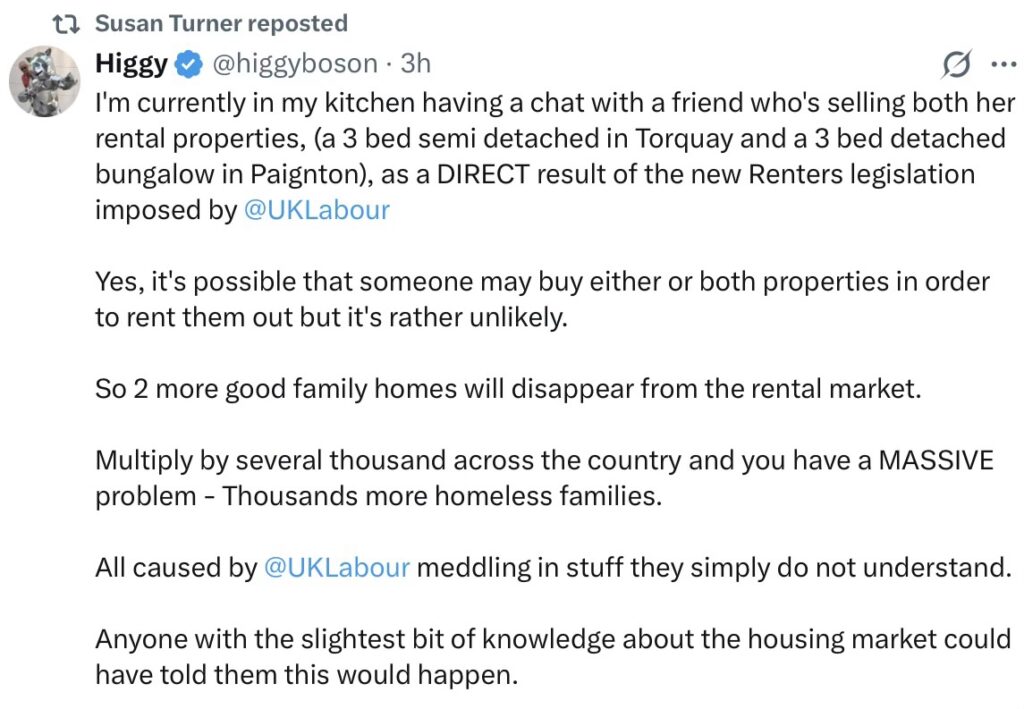The height and width of the screenshot is (709, 1024).
Task: Click Higgy's profile avatar picture
Action: (43, 80)
